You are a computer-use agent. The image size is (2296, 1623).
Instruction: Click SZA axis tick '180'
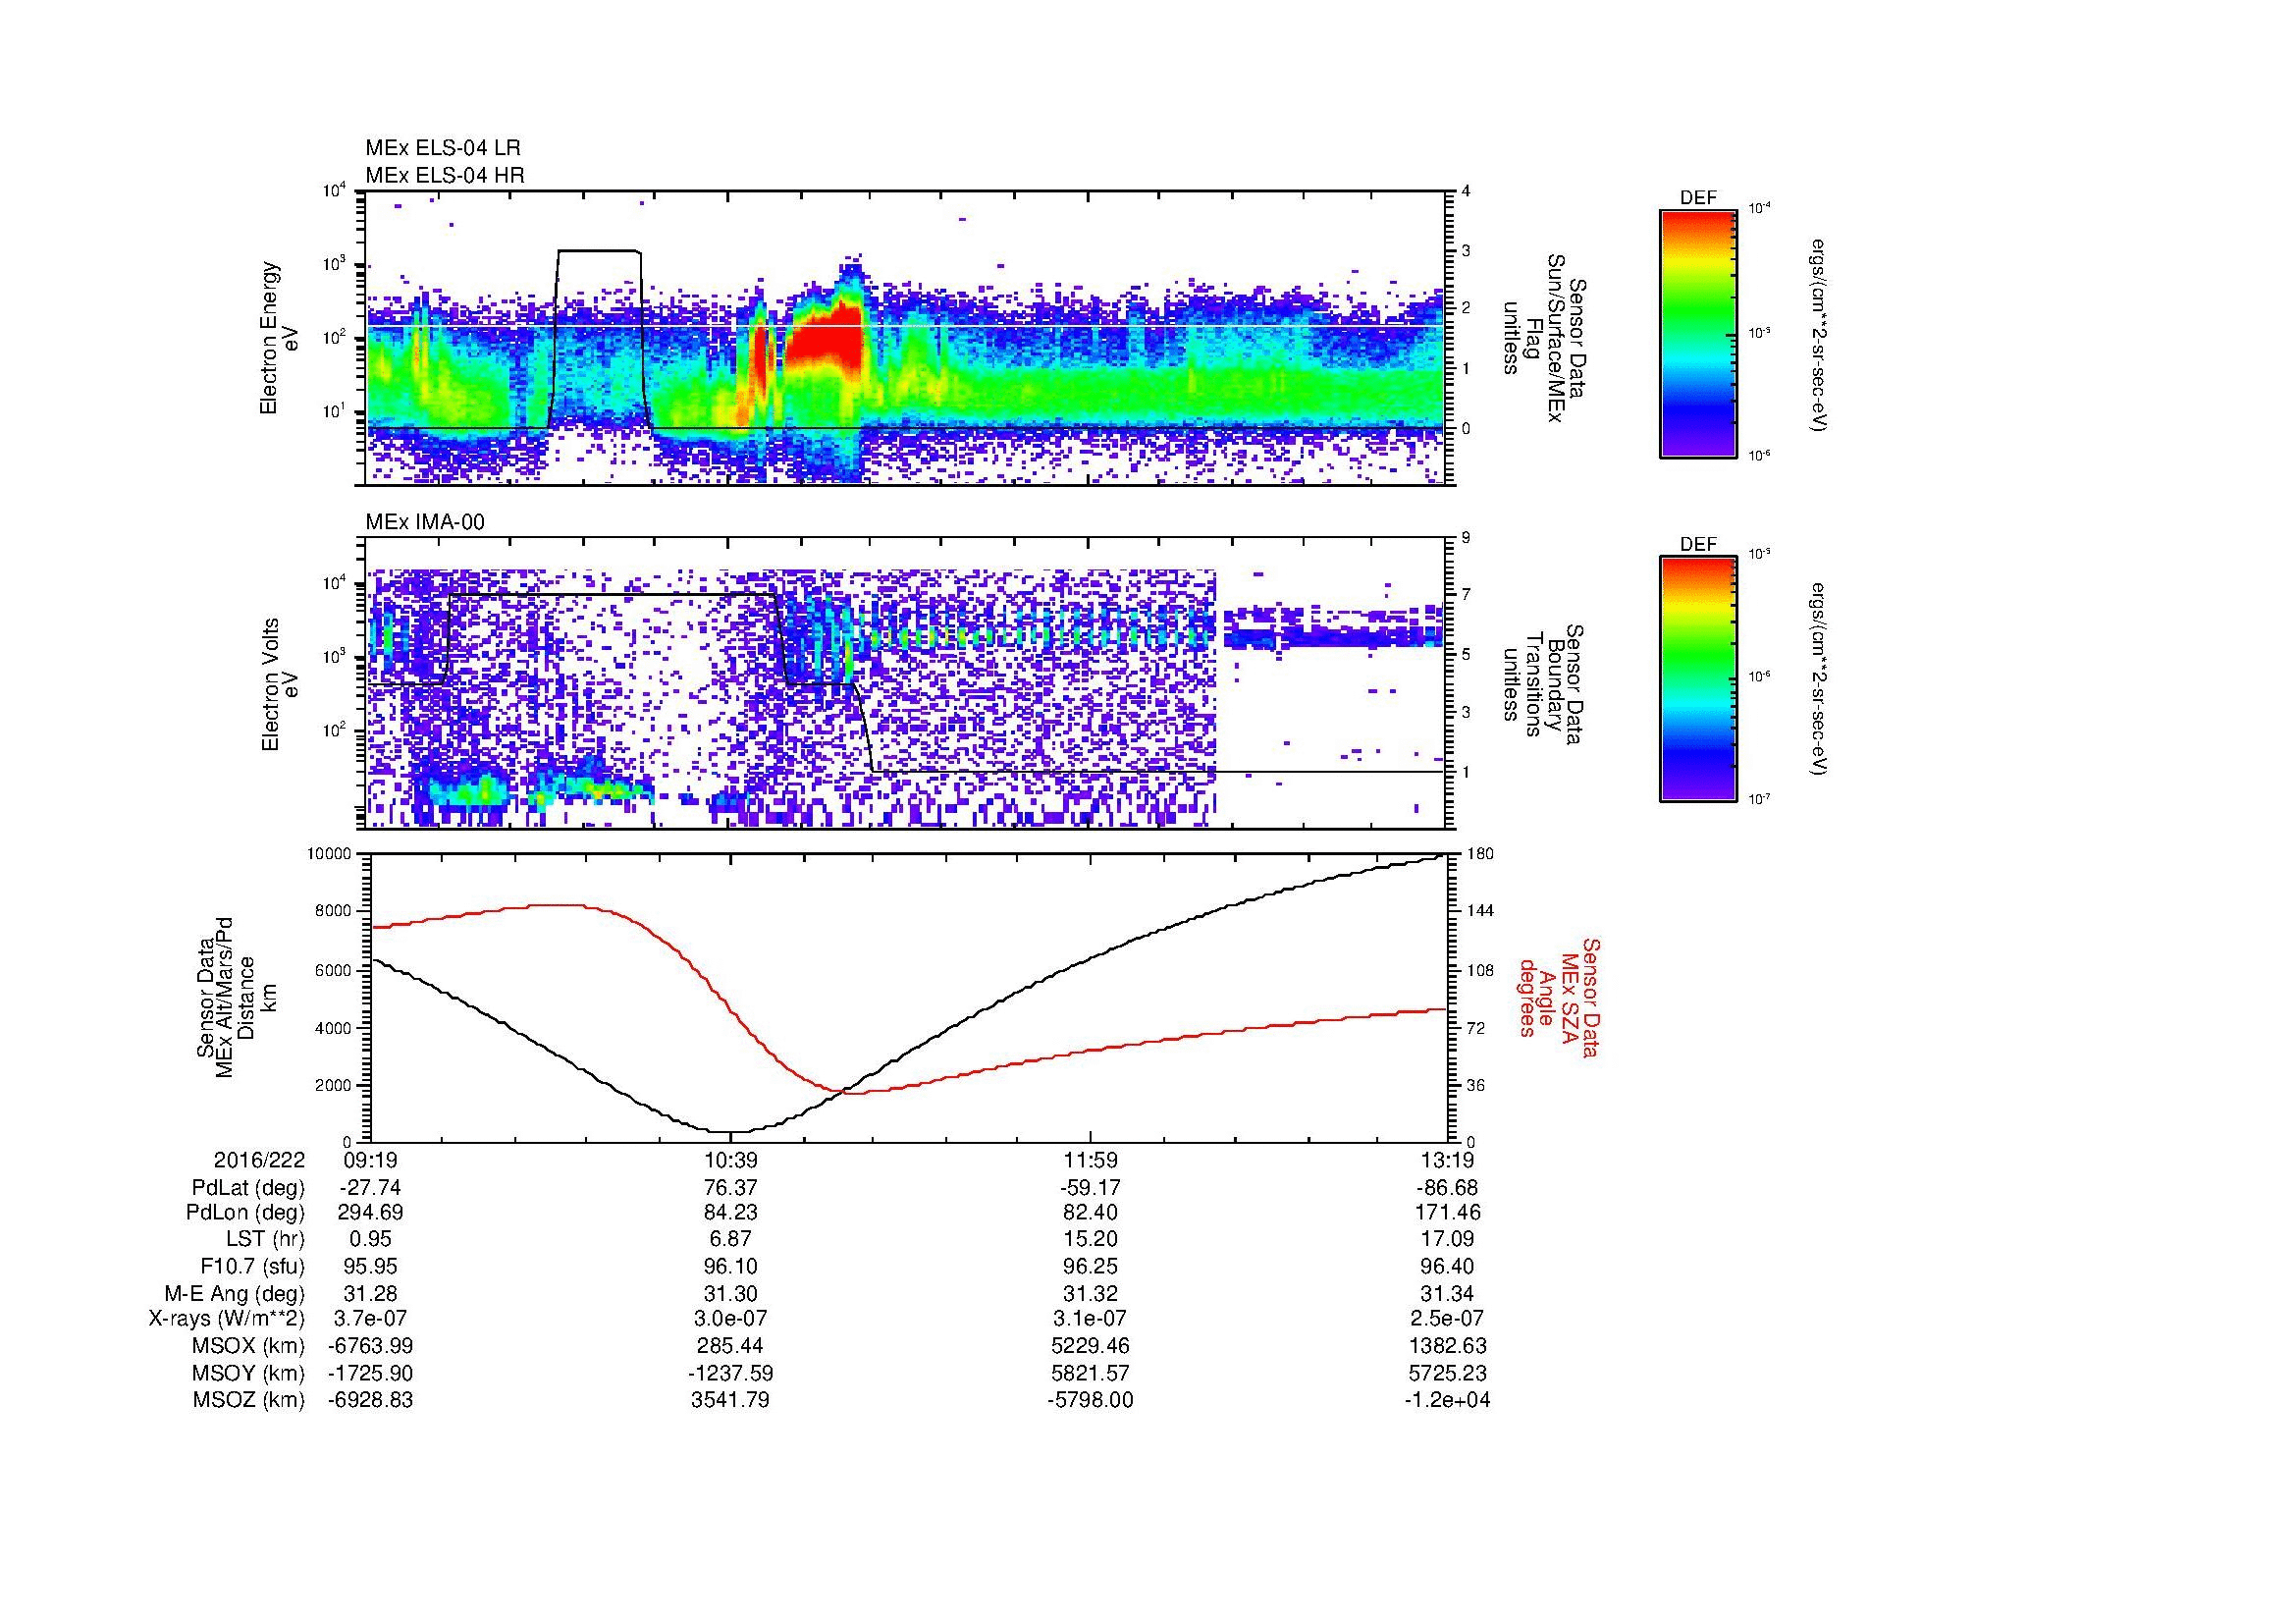pos(1480,854)
